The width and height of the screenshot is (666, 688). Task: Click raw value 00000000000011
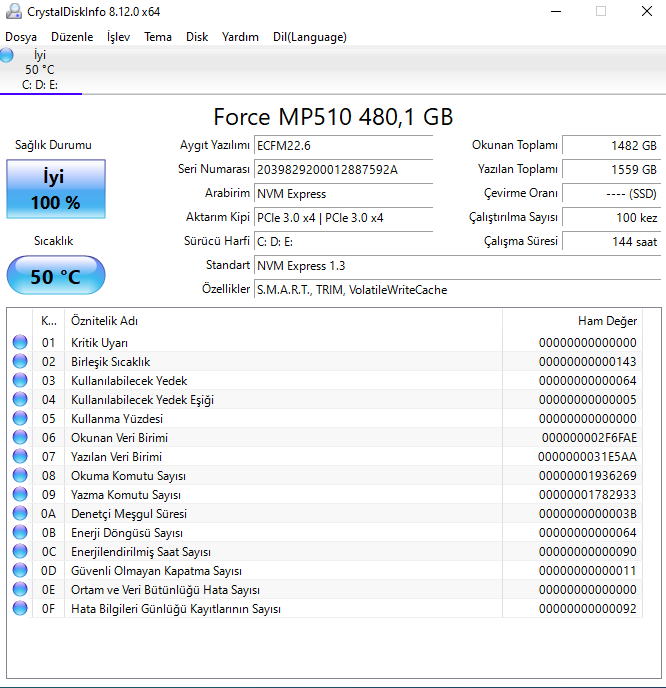point(588,571)
